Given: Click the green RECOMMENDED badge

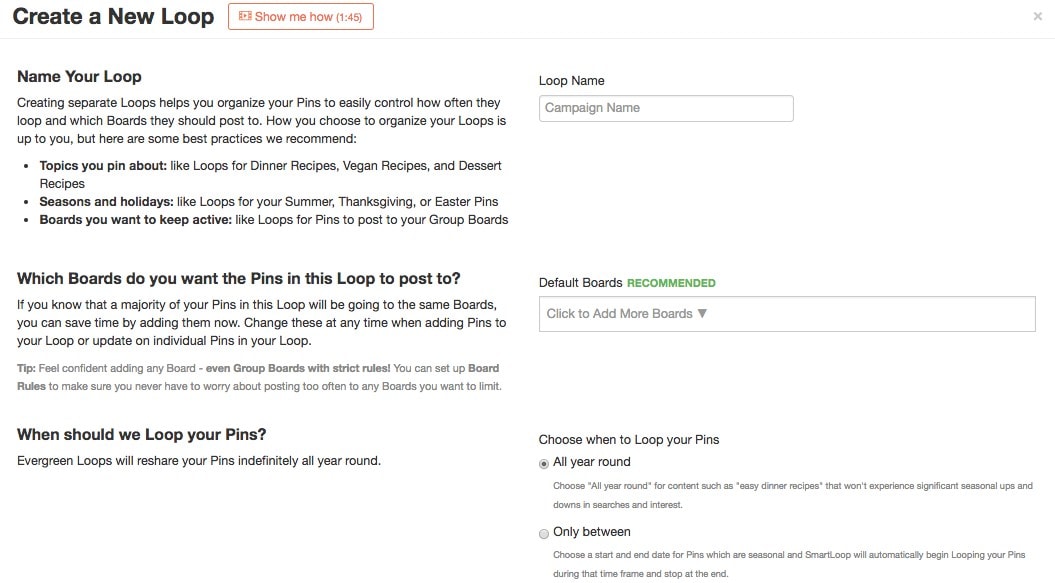Looking at the screenshot, I should (671, 283).
